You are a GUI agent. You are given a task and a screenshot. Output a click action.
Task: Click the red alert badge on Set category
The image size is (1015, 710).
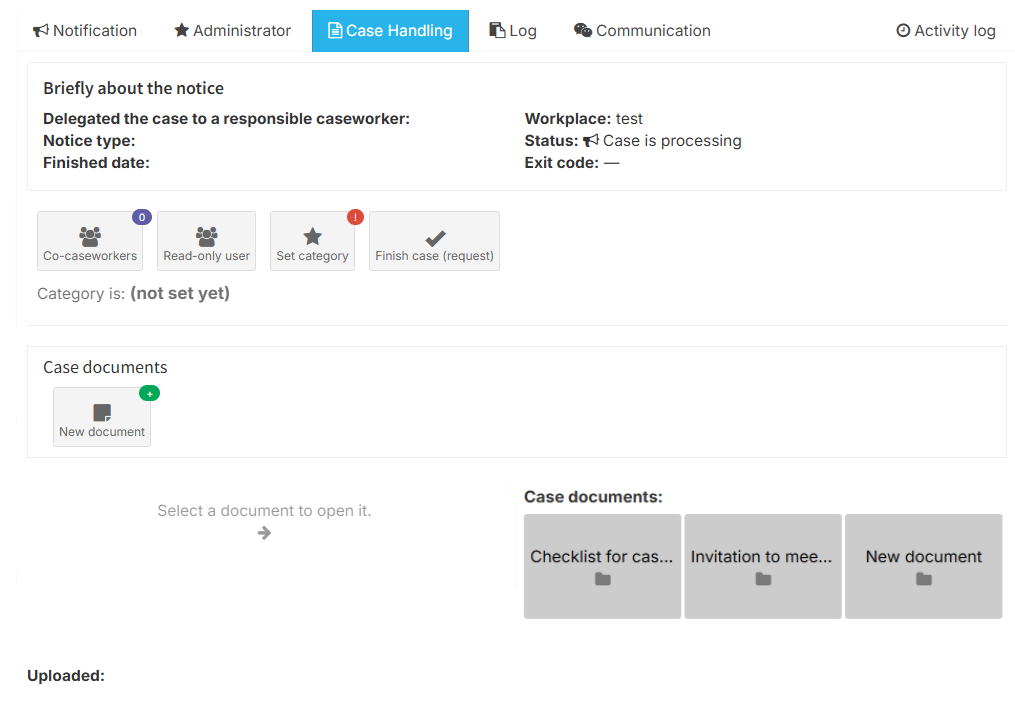(355, 217)
